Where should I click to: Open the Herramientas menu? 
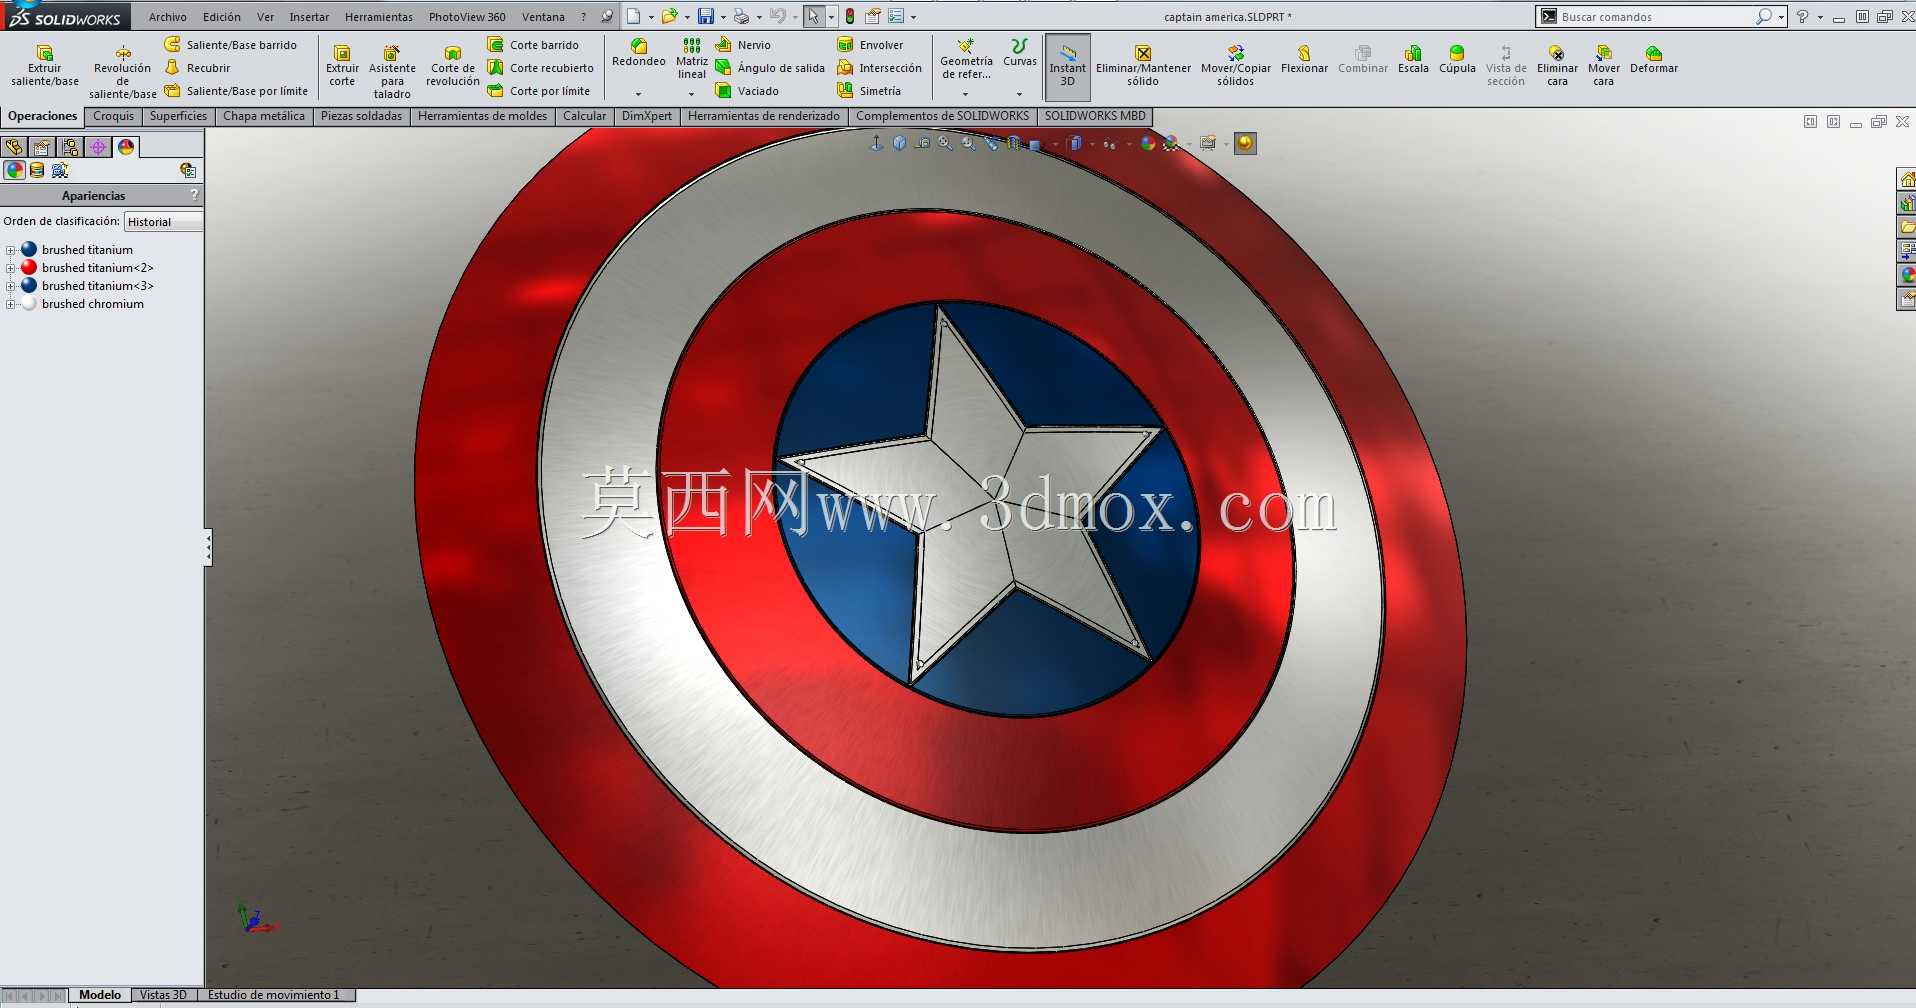click(x=378, y=17)
